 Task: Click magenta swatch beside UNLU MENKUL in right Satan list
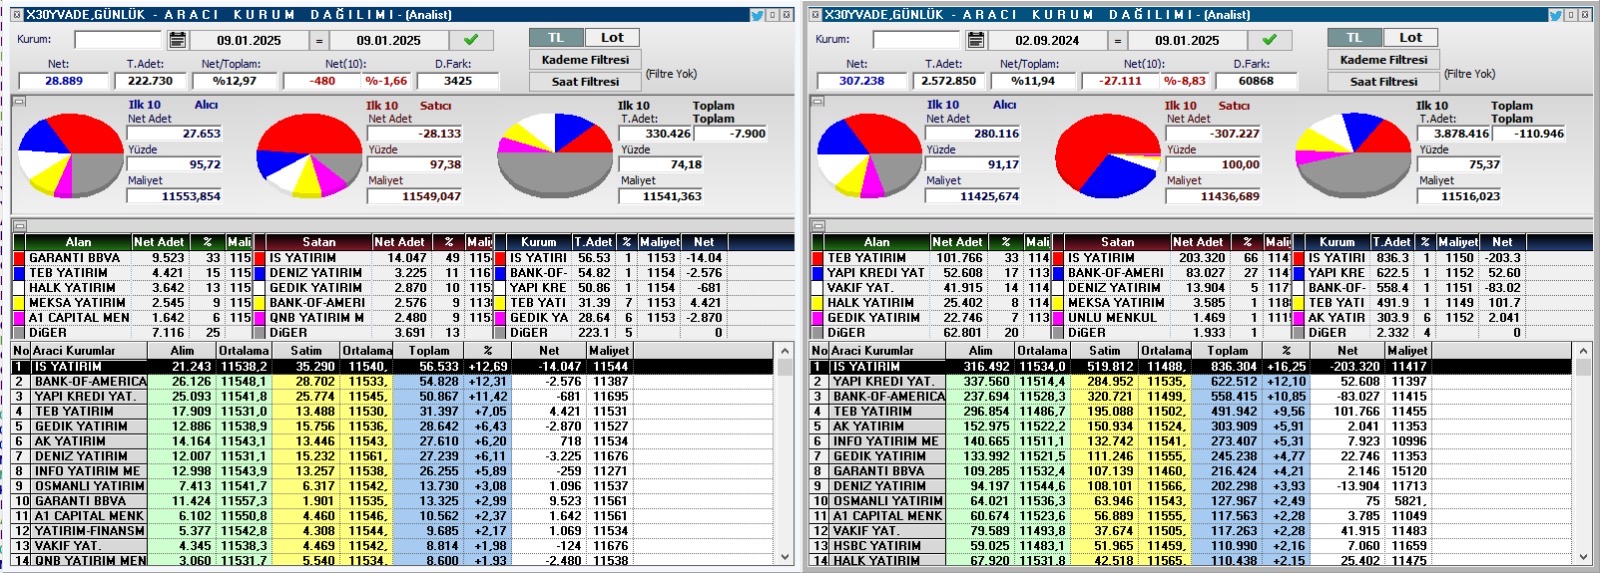tap(1058, 318)
